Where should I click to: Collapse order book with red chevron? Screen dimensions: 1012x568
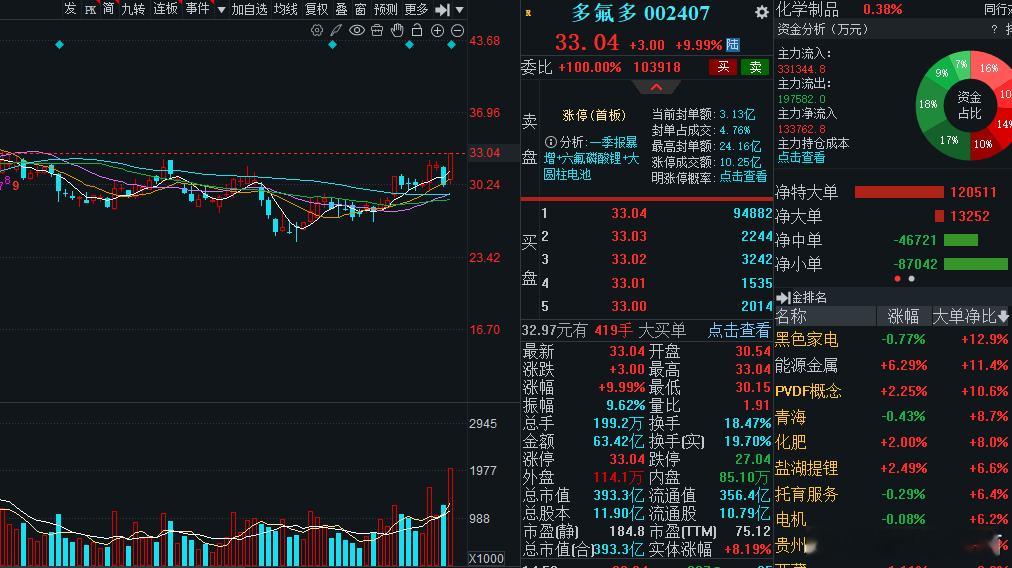[656, 87]
